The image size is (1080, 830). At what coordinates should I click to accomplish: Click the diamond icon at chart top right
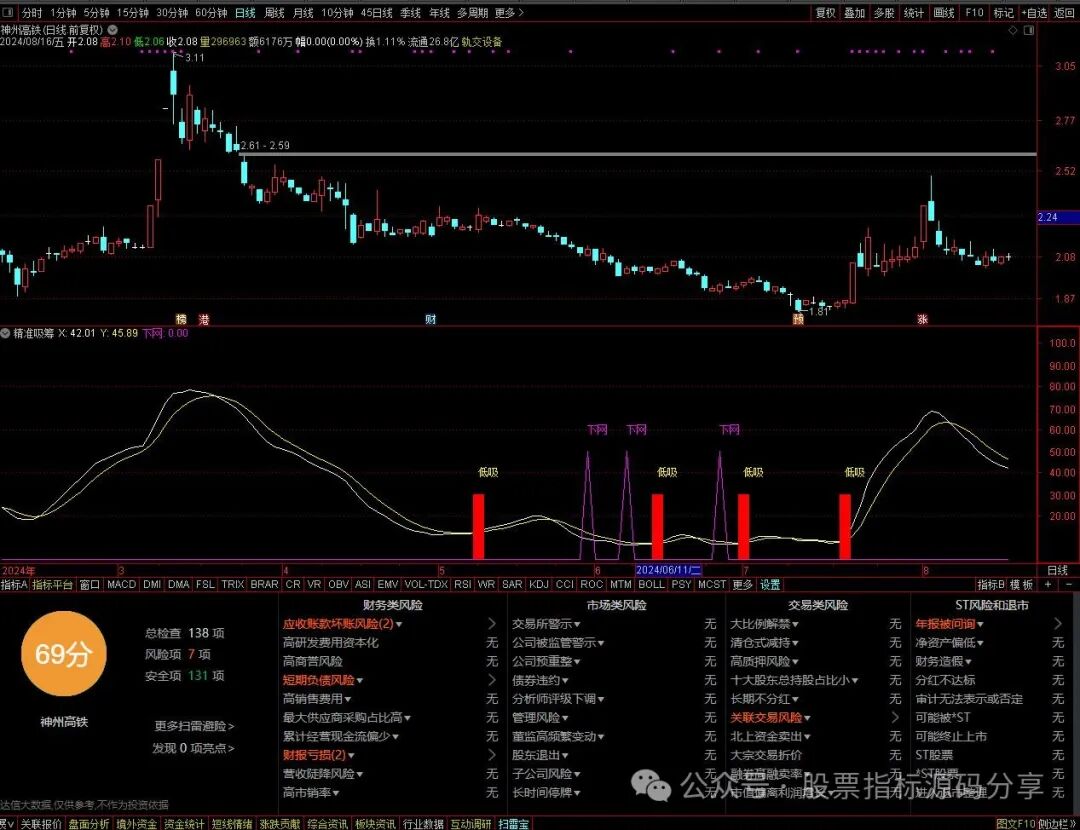click(1012, 30)
